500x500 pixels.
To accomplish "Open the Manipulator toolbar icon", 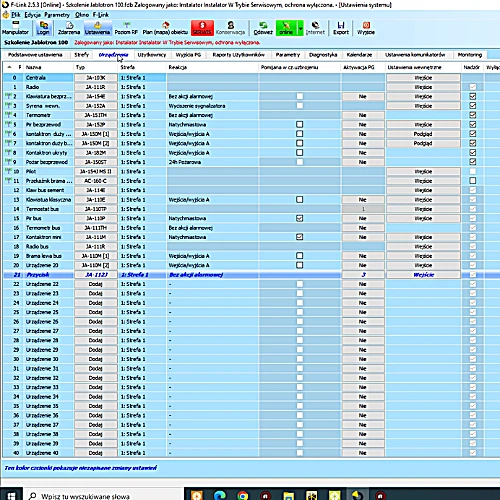I will click(15, 28).
